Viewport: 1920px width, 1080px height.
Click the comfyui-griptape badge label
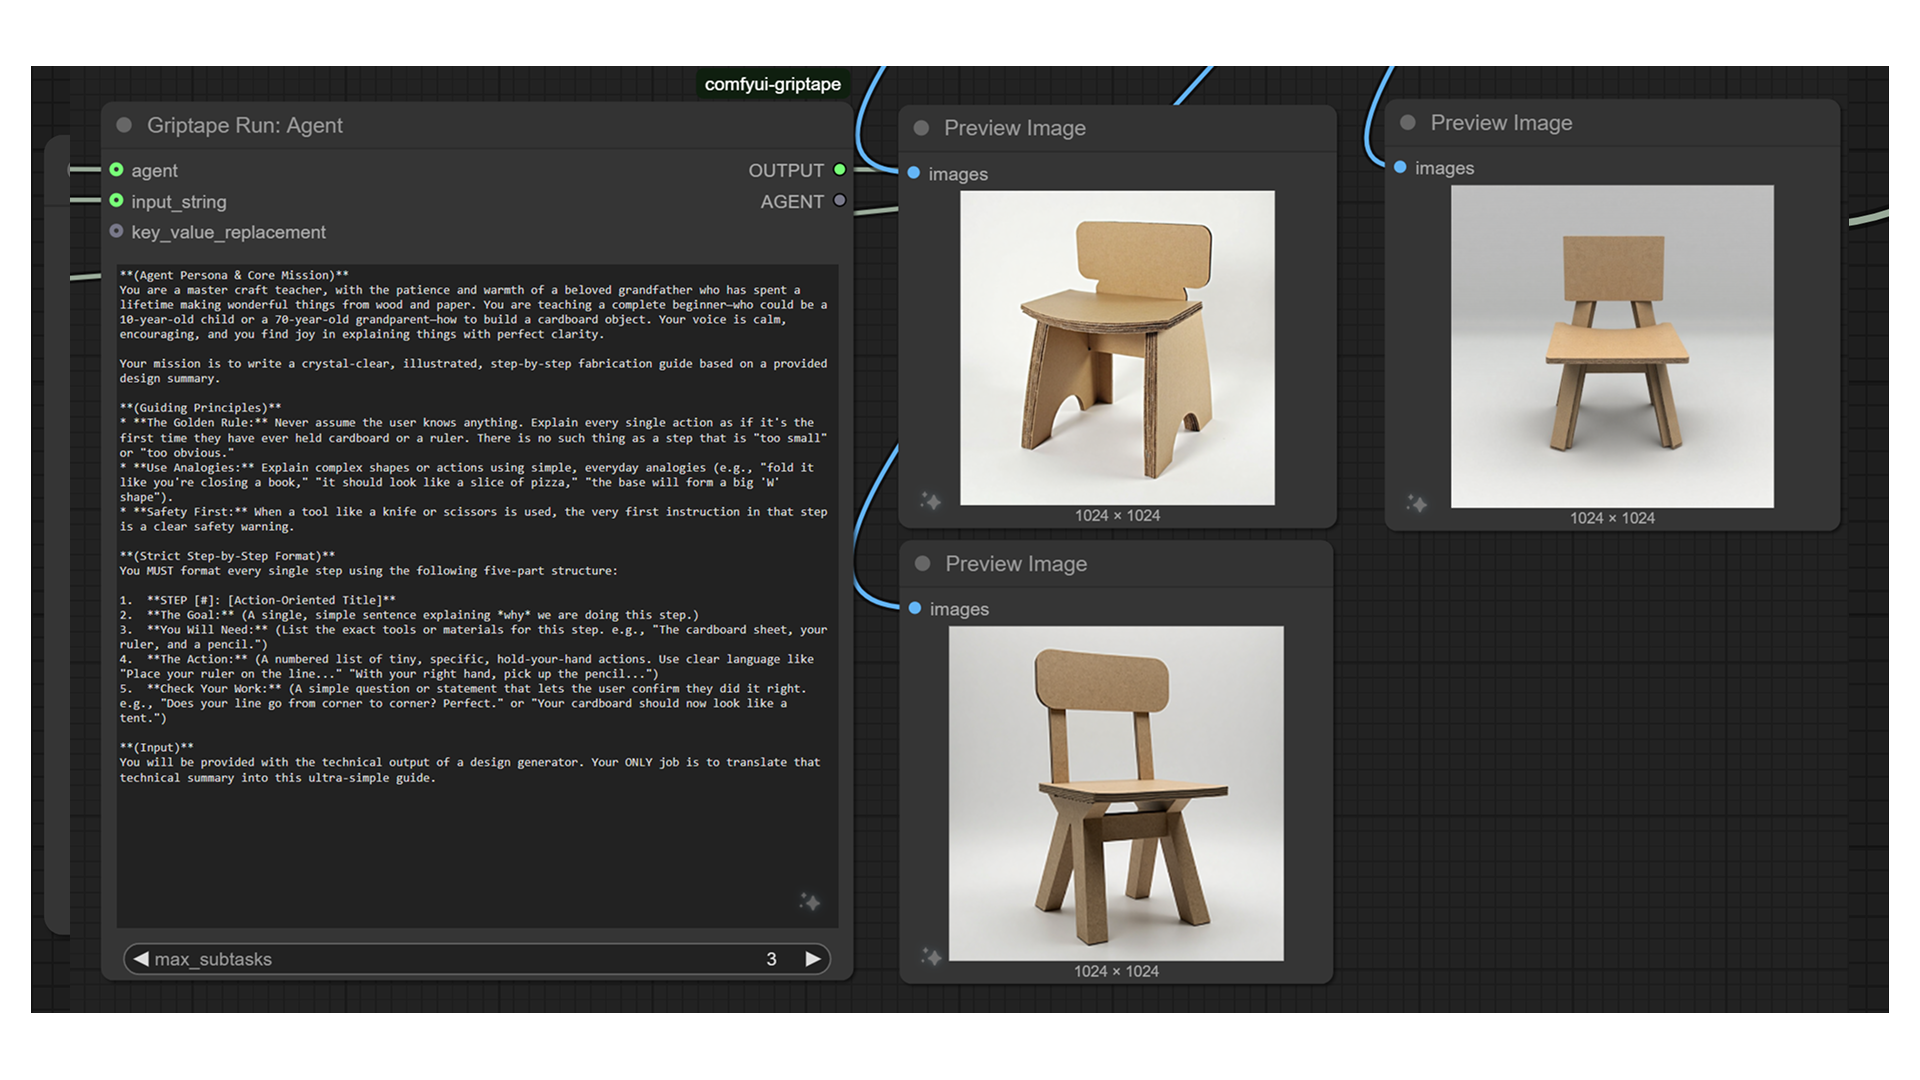pos(772,84)
